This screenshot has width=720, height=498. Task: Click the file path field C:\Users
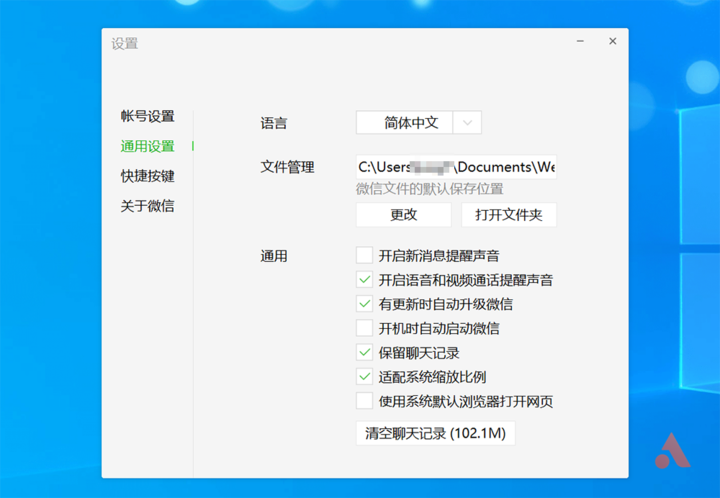pyautogui.click(x=456, y=167)
